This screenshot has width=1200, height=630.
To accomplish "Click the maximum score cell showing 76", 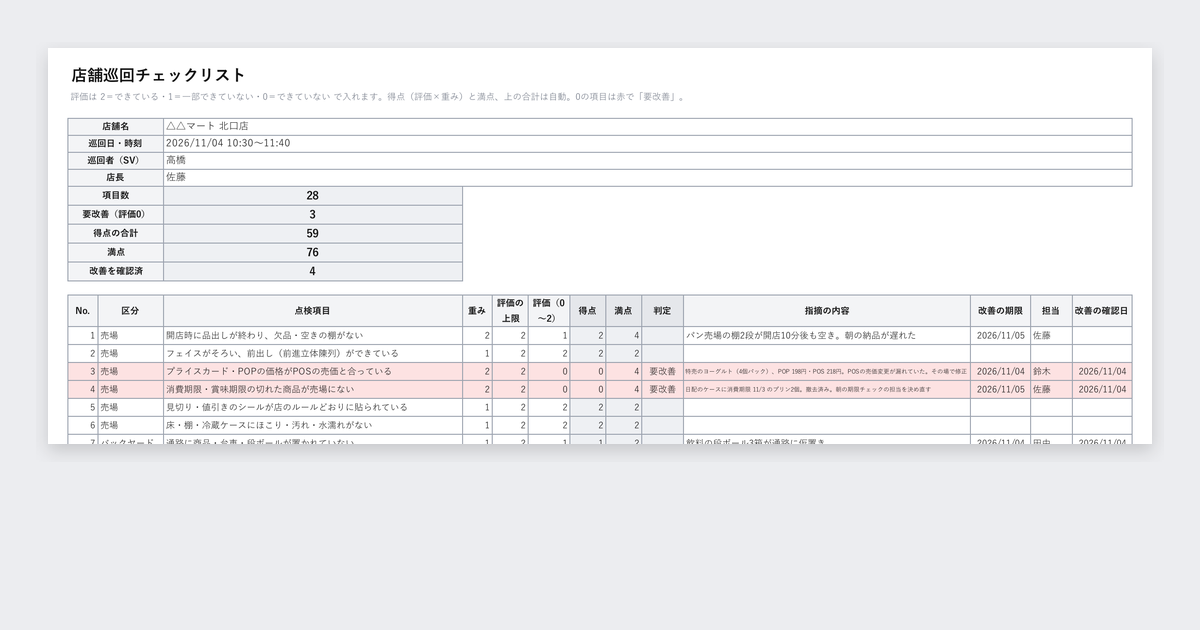I will pos(313,253).
